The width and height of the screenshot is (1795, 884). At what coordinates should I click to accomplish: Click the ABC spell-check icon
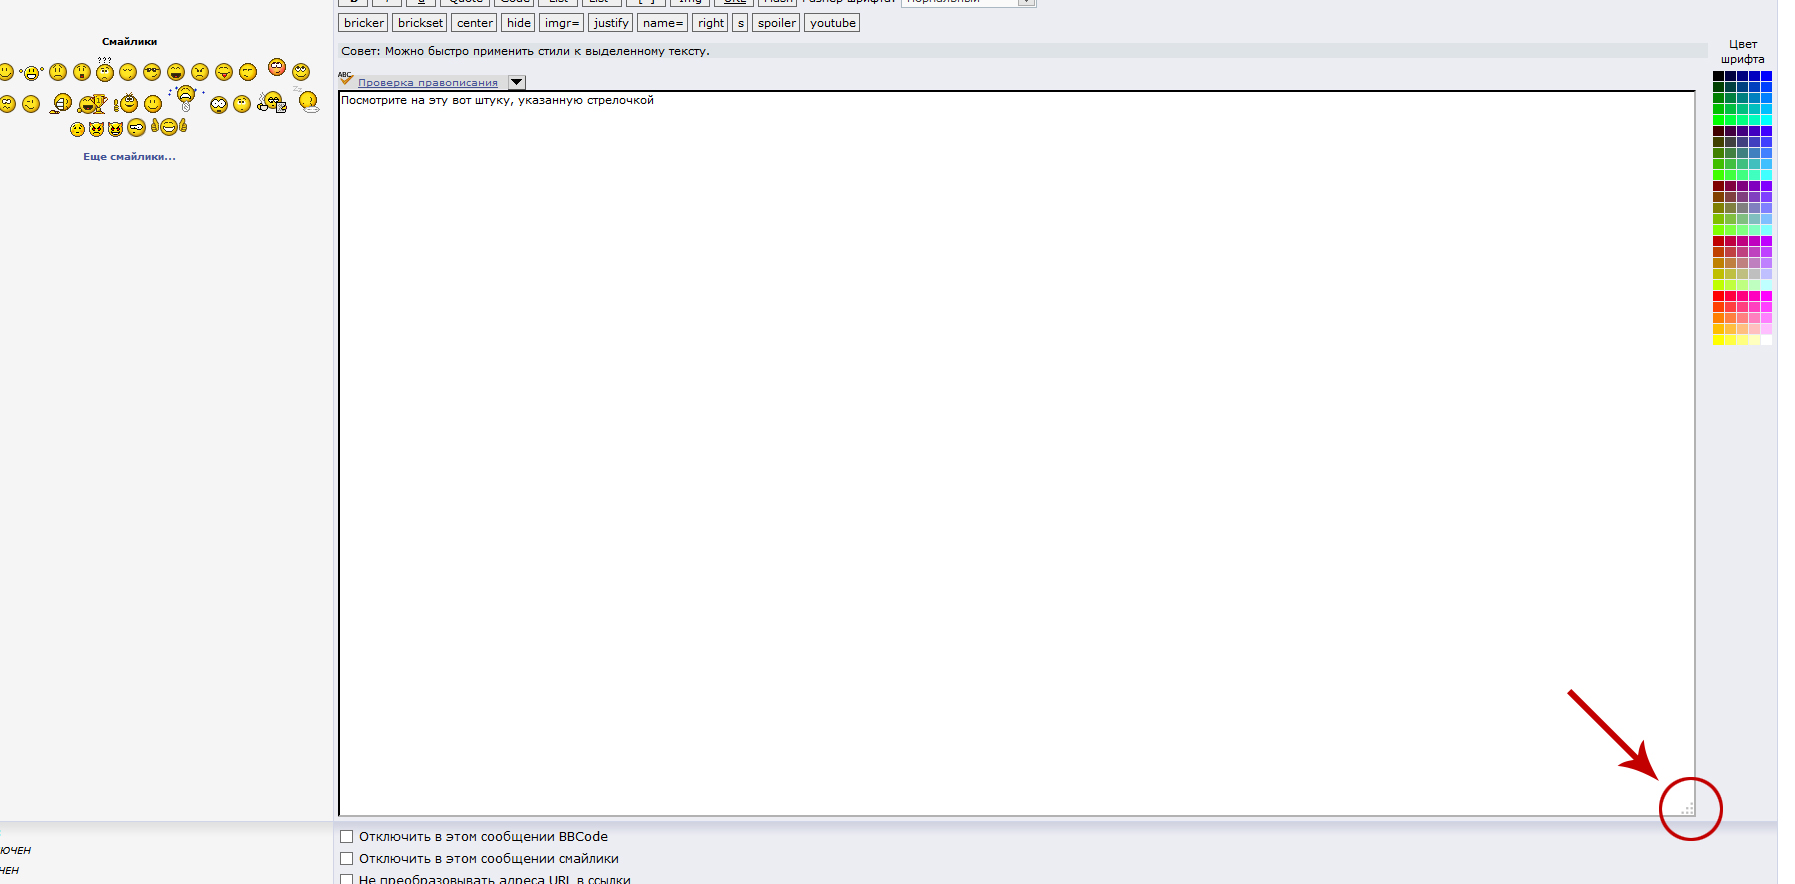click(x=346, y=78)
